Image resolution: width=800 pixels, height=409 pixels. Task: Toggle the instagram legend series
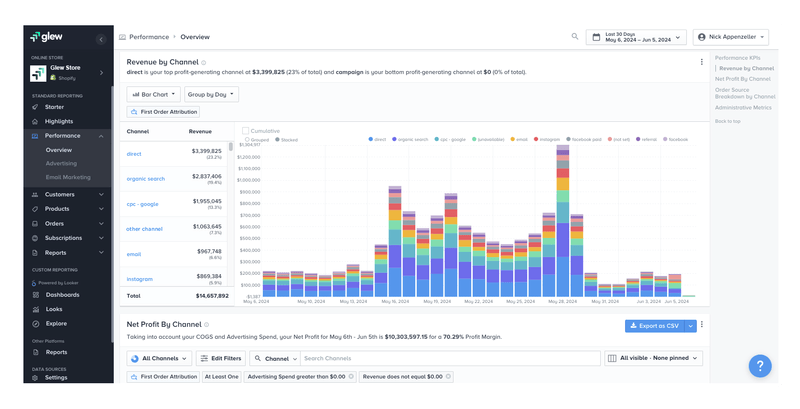click(547, 139)
